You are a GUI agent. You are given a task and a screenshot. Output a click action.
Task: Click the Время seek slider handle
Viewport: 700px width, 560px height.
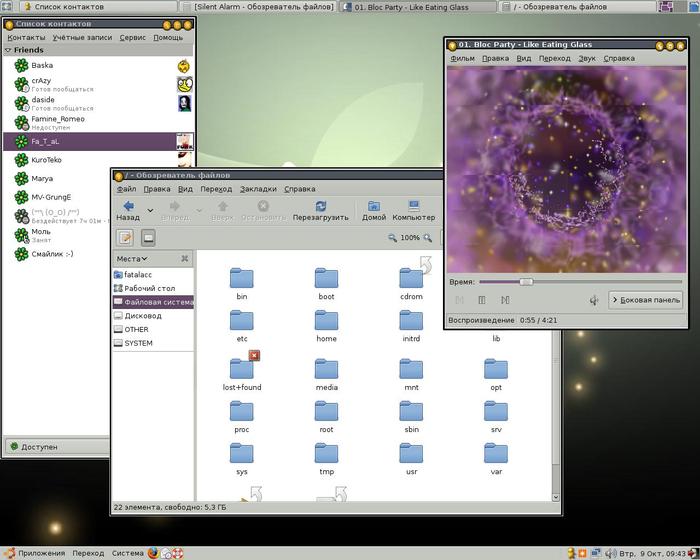526,282
